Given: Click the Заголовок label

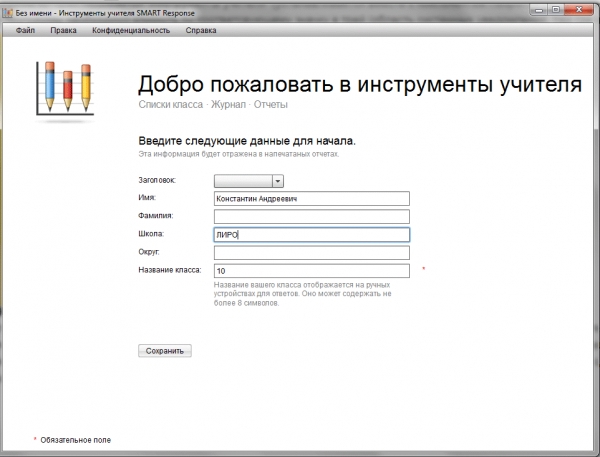Looking at the screenshot, I should pyautogui.click(x=157, y=180).
